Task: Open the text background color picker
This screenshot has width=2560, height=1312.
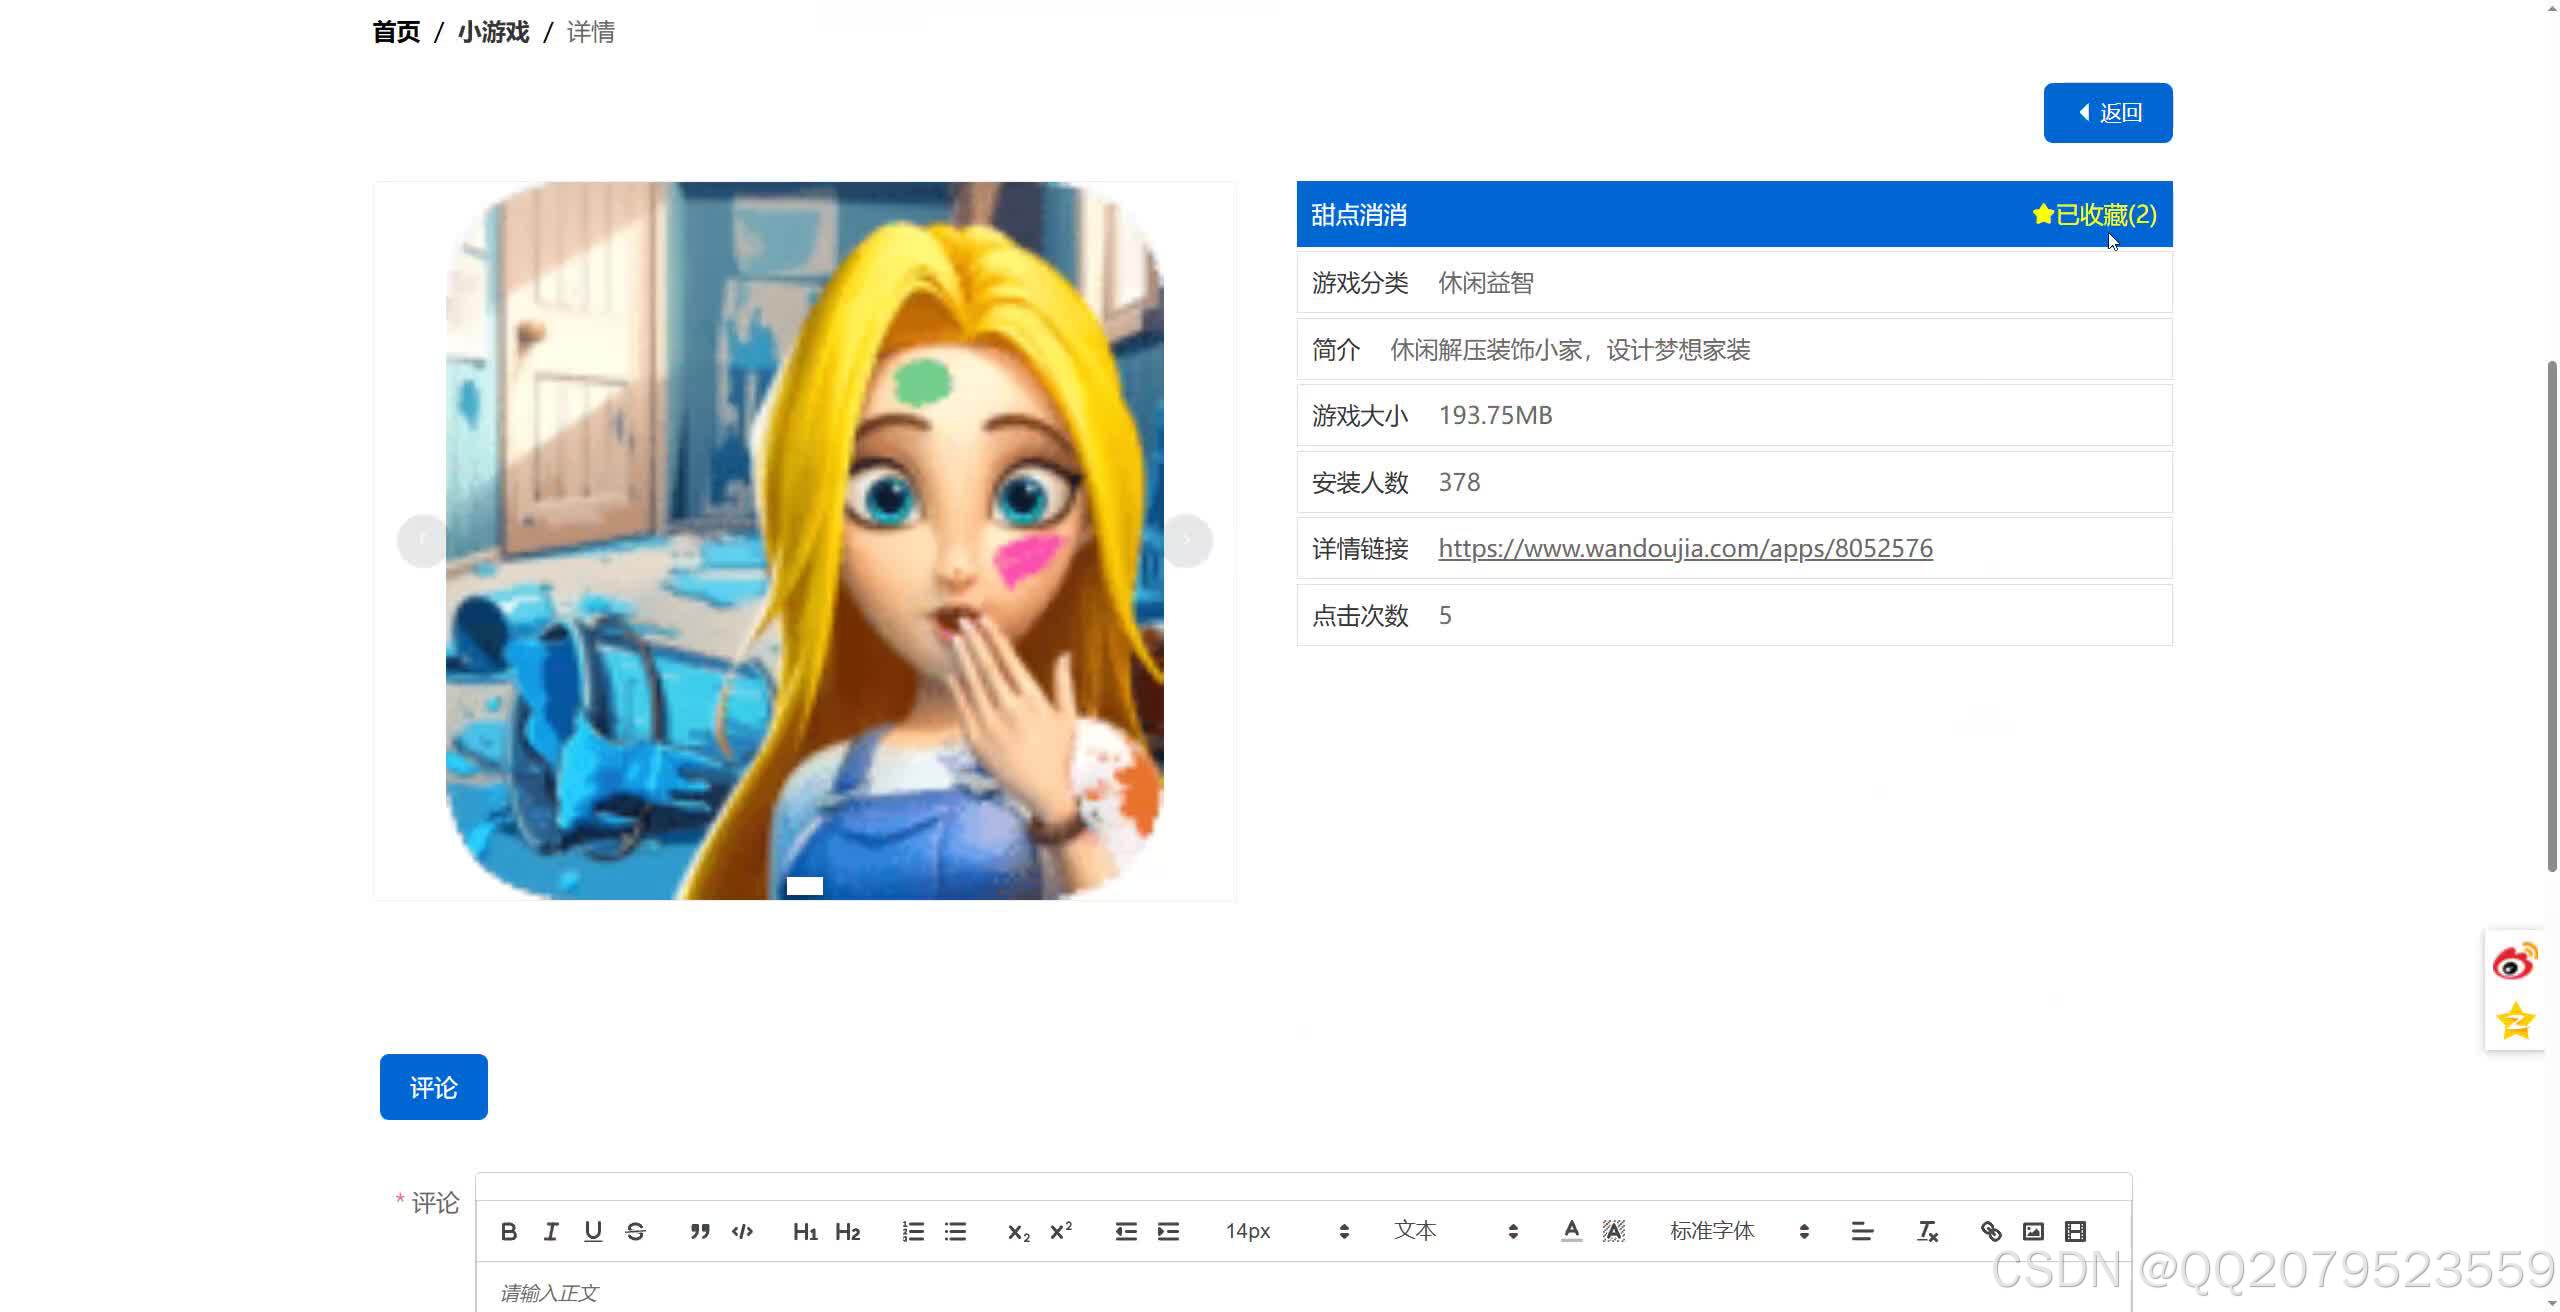Action: pos(1613,1231)
